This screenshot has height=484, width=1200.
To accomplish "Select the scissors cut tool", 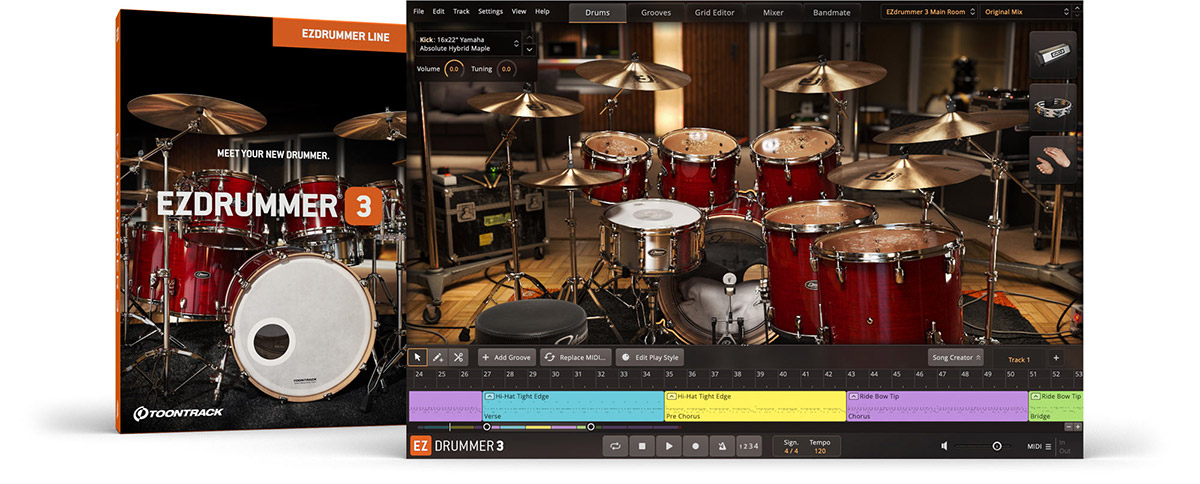I will click(x=458, y=357).
